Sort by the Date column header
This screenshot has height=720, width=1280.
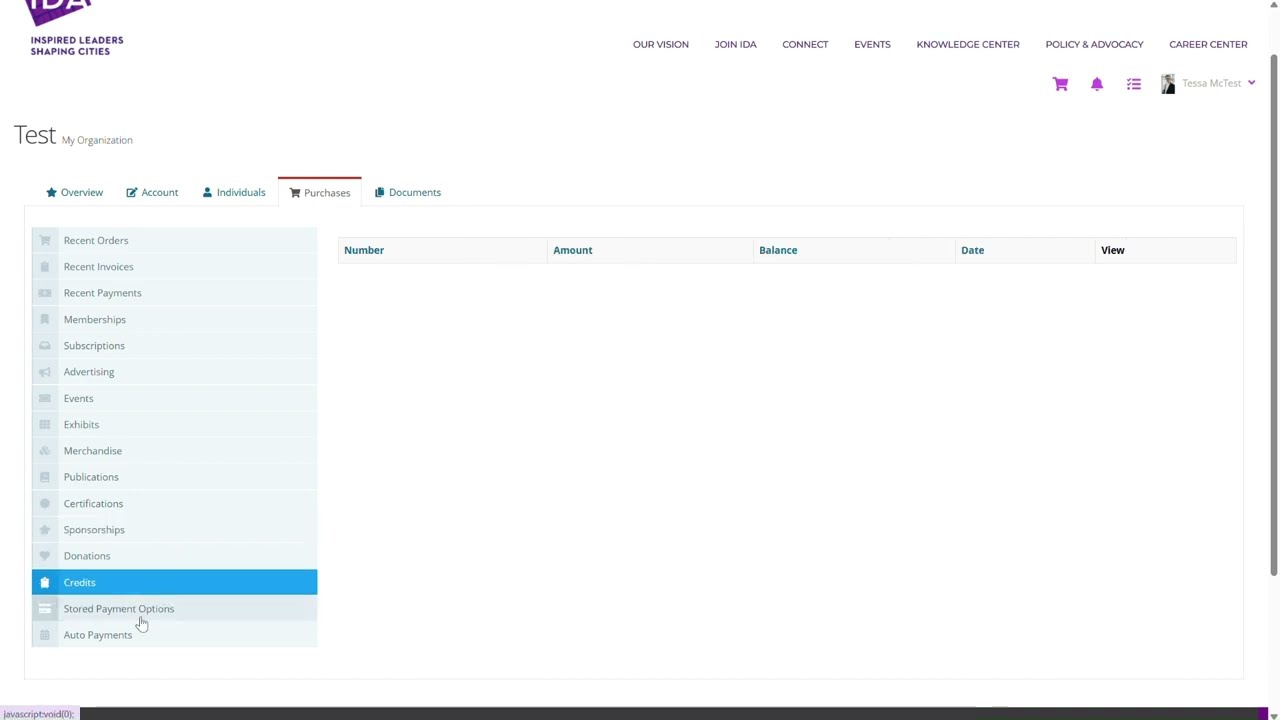pyautogui.click(x=973, y=250)
